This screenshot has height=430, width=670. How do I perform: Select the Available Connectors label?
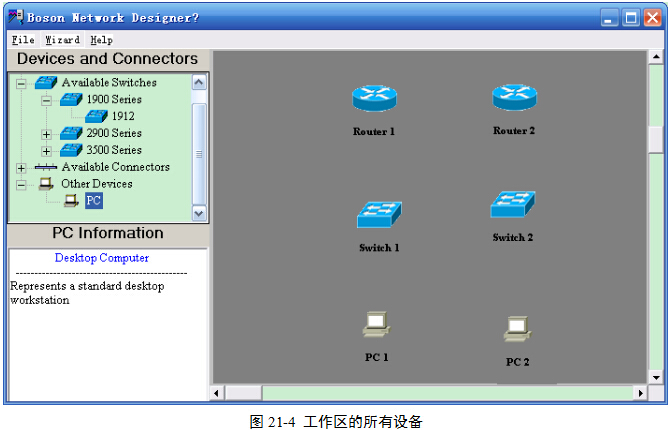115,167
